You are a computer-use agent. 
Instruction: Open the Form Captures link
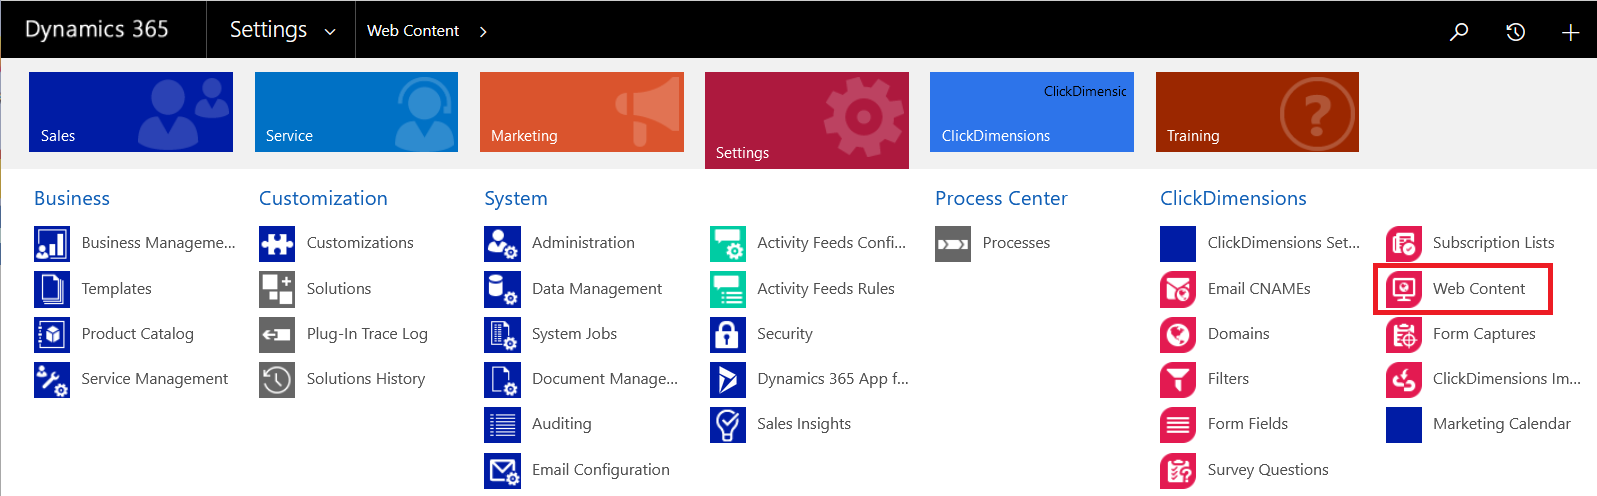point(1484,334)
